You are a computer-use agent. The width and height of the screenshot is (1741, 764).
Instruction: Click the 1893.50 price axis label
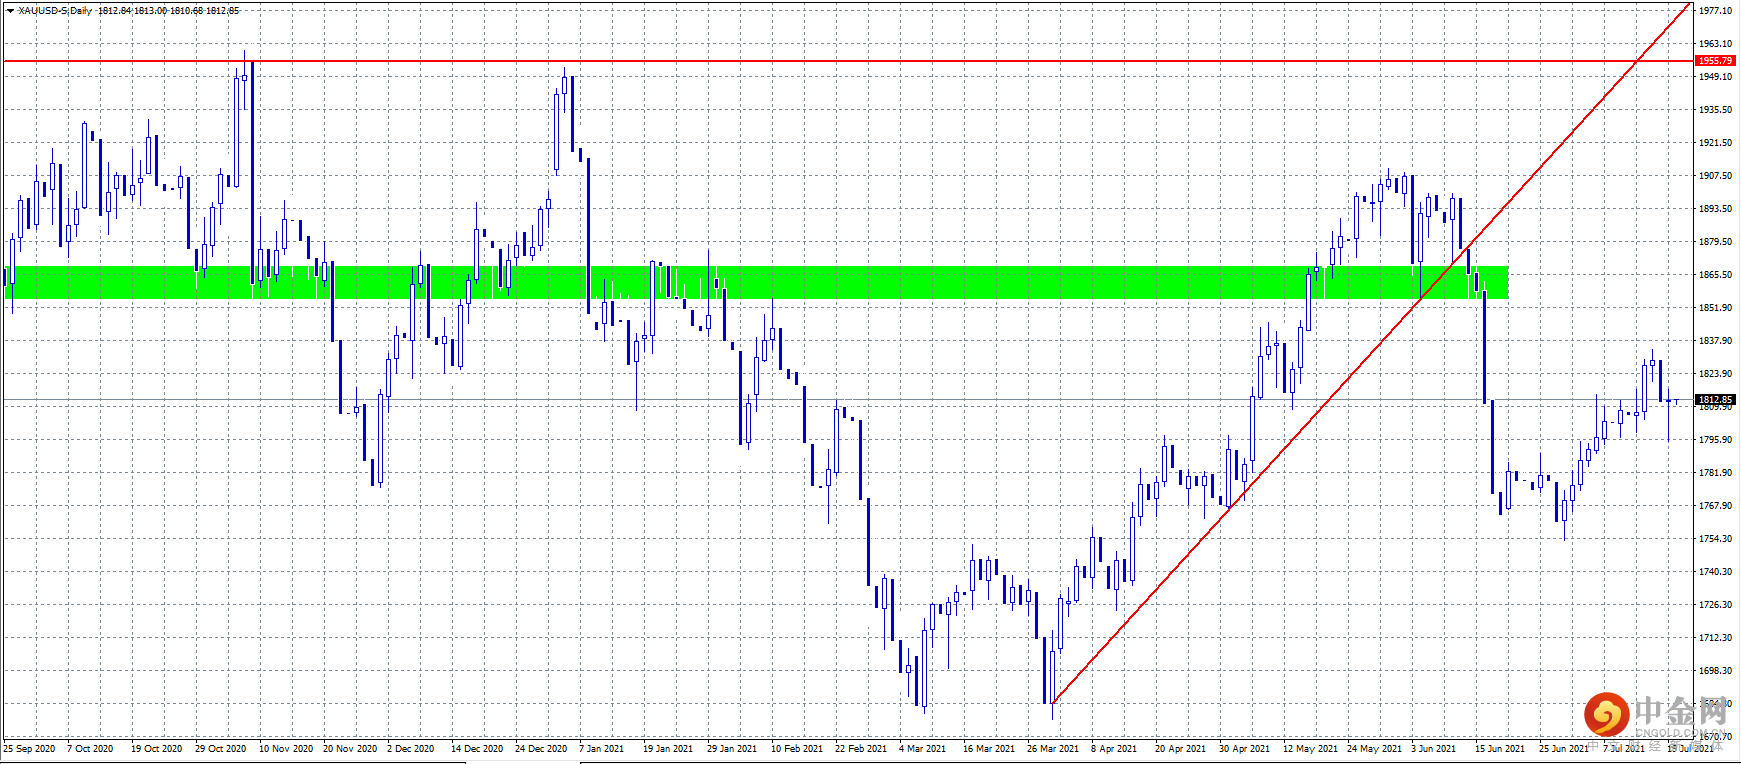pyautogui.click(x=1715, y=209)
